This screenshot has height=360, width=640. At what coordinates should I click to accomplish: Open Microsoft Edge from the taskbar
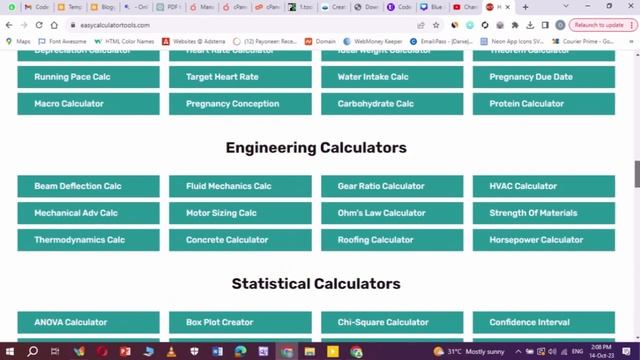(x=240, y=351)
